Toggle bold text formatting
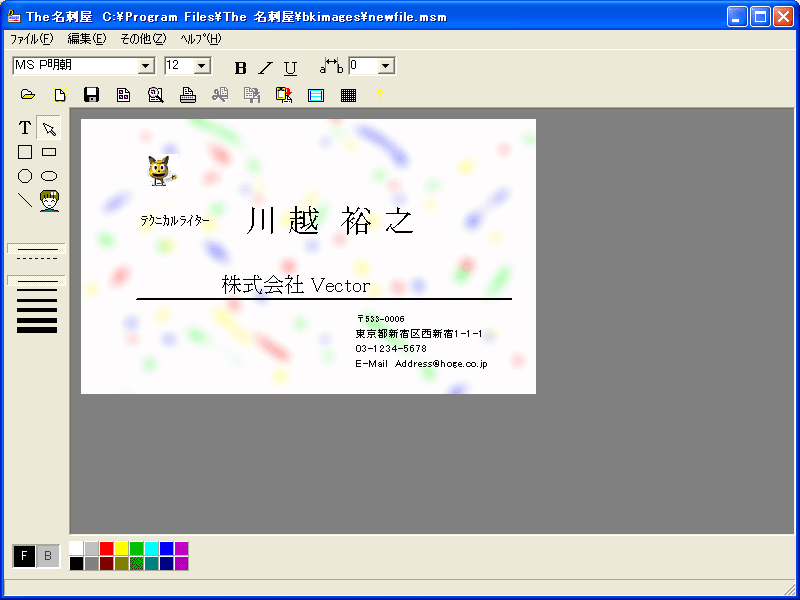 240,68
